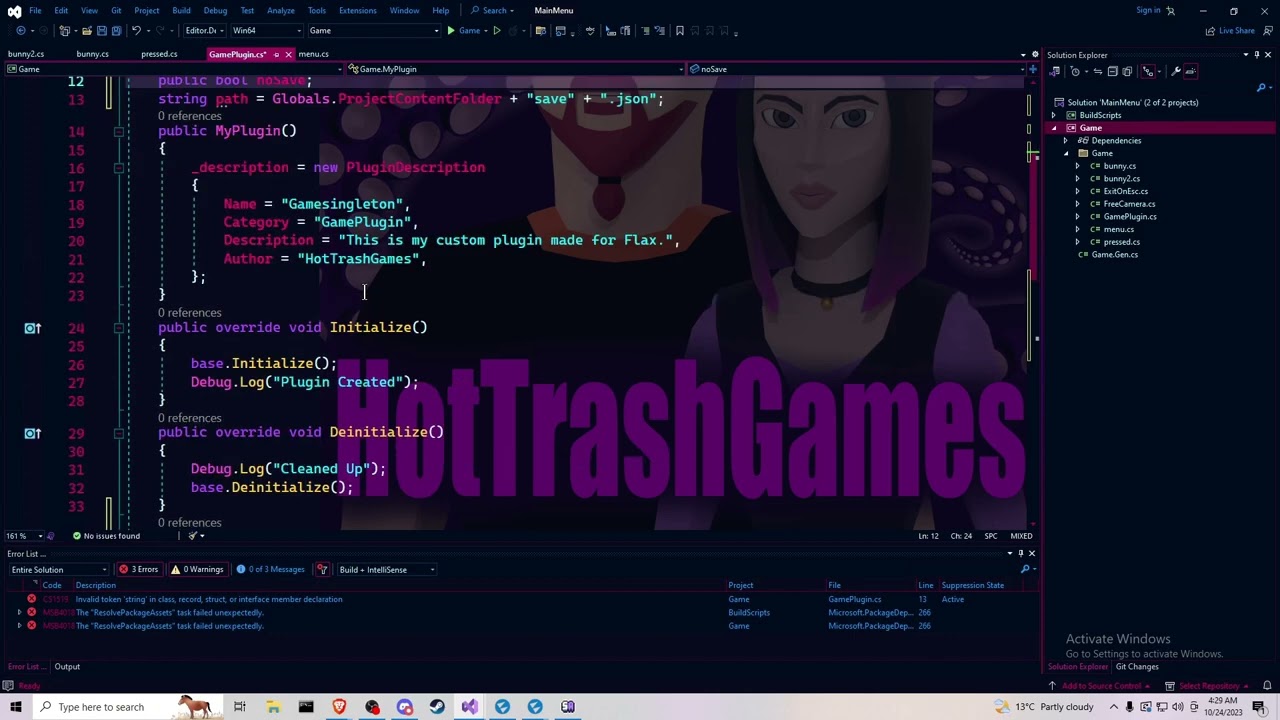Open Steam from the Windows taskbar
The width and height of the screenshot is (1280, 720).
(437, 707)
